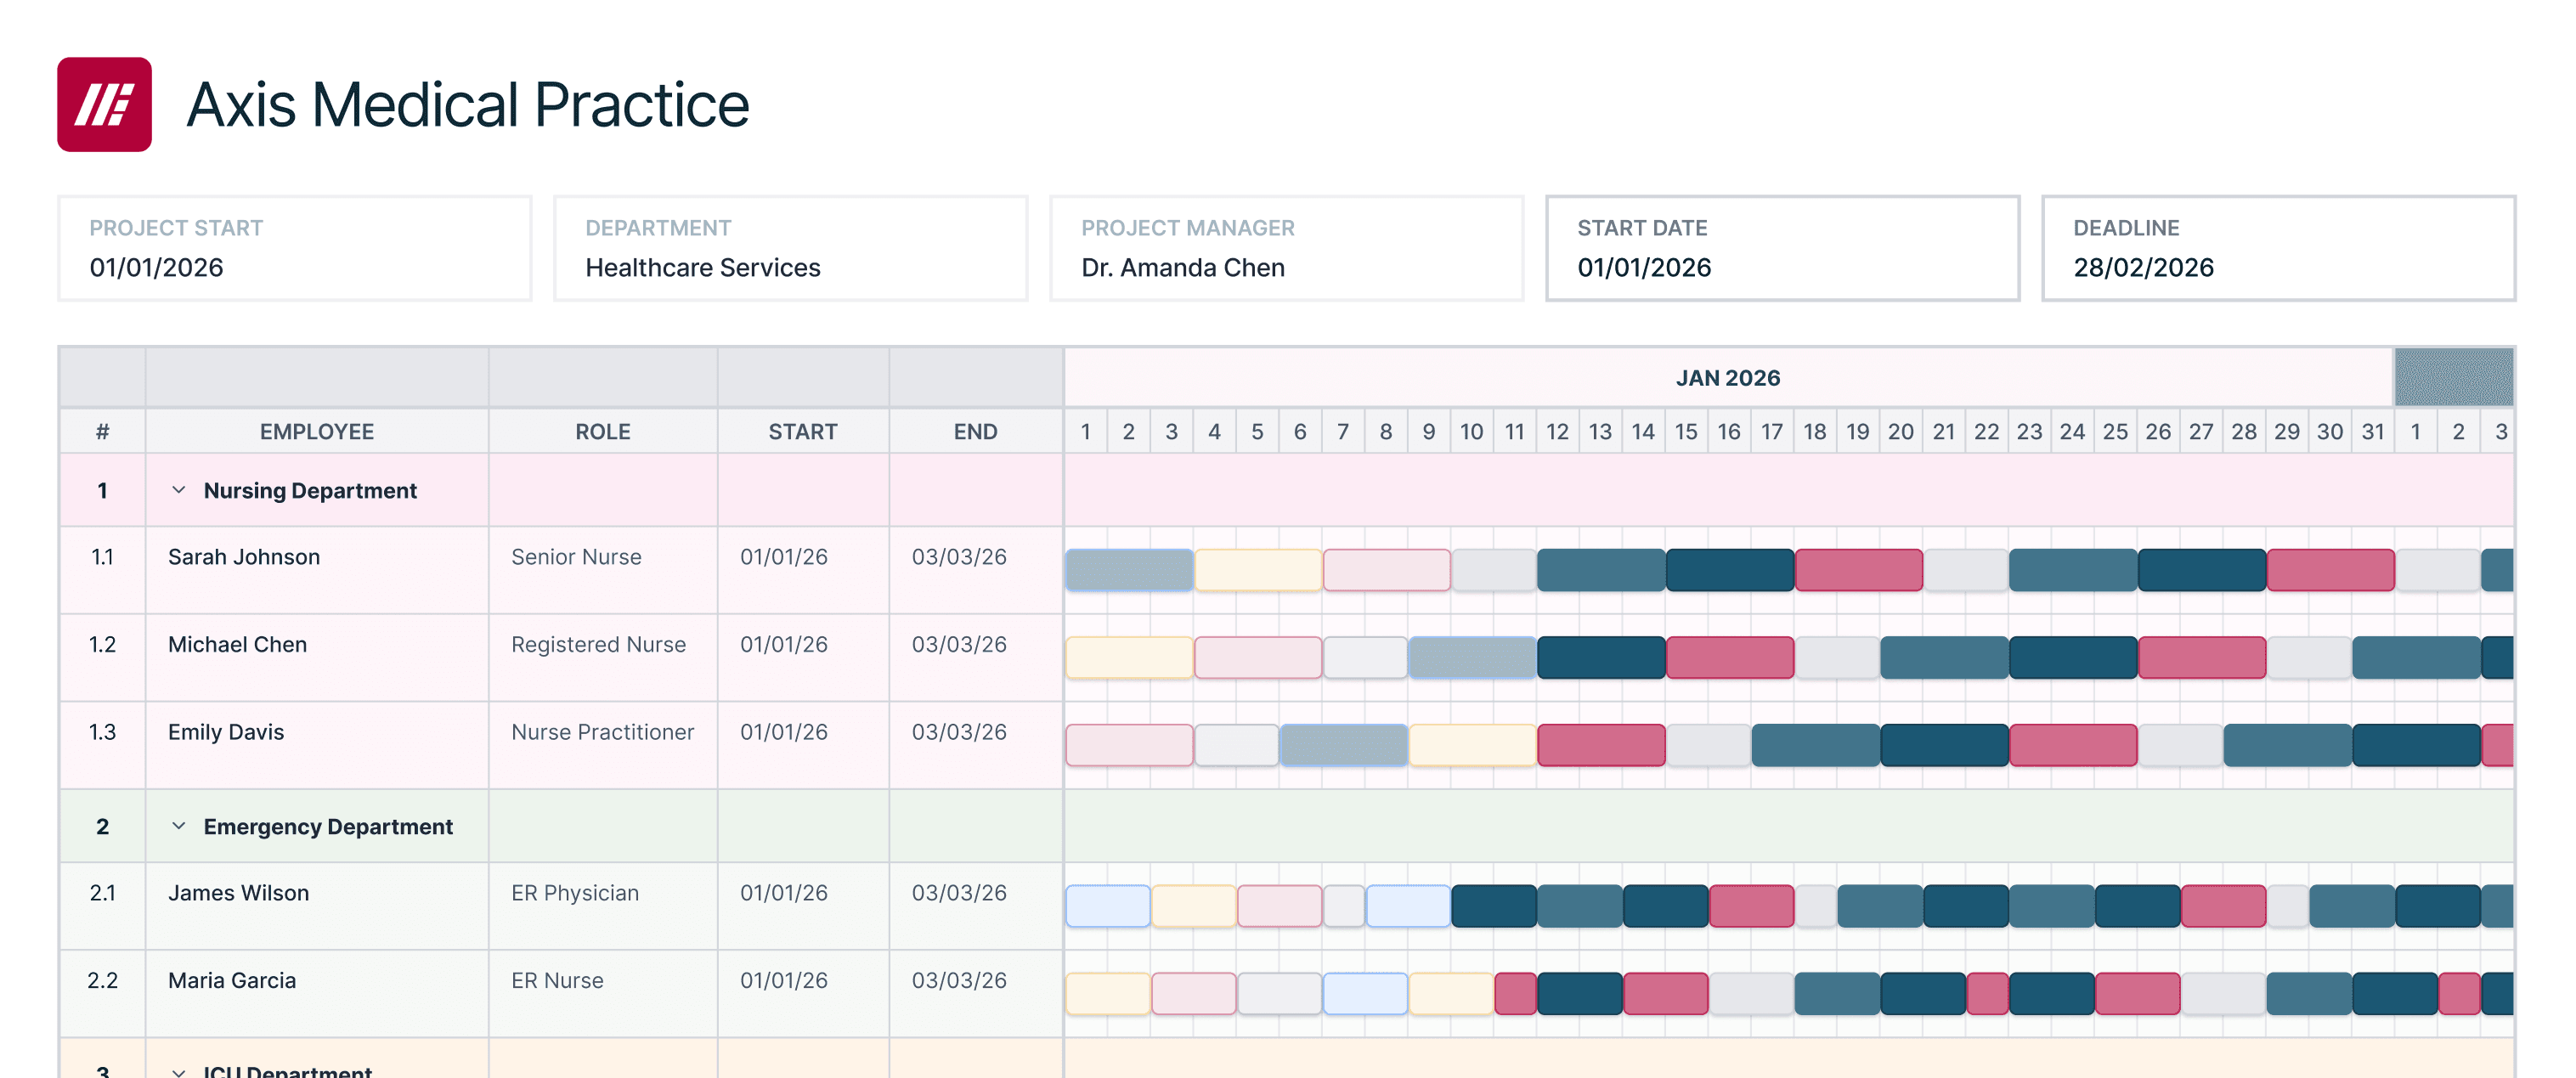Click Sarah Johnson's start date 01/01/26
The width and height of the screenshot is (2576, 1078).
click(x=784, y=557)
